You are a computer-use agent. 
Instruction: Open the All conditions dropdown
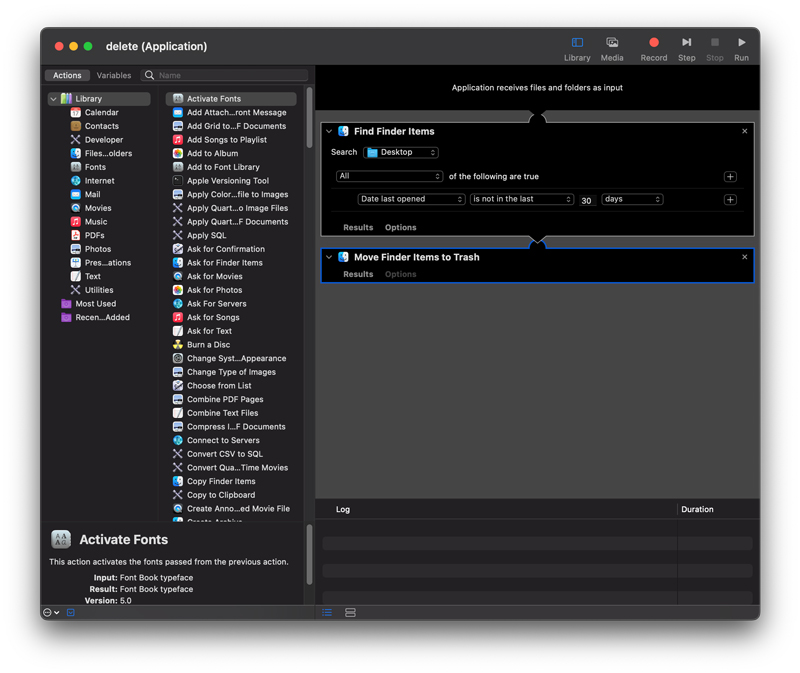389,177
